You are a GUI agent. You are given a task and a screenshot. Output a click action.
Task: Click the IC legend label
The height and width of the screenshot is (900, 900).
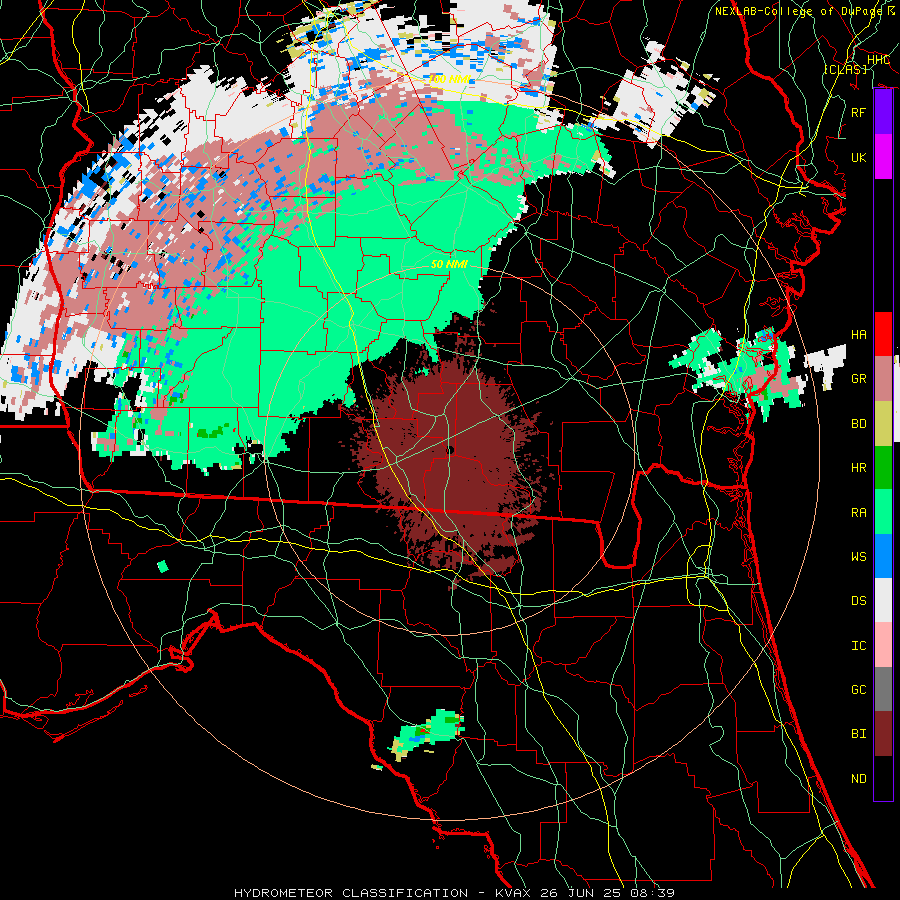(x=858, y=646)
